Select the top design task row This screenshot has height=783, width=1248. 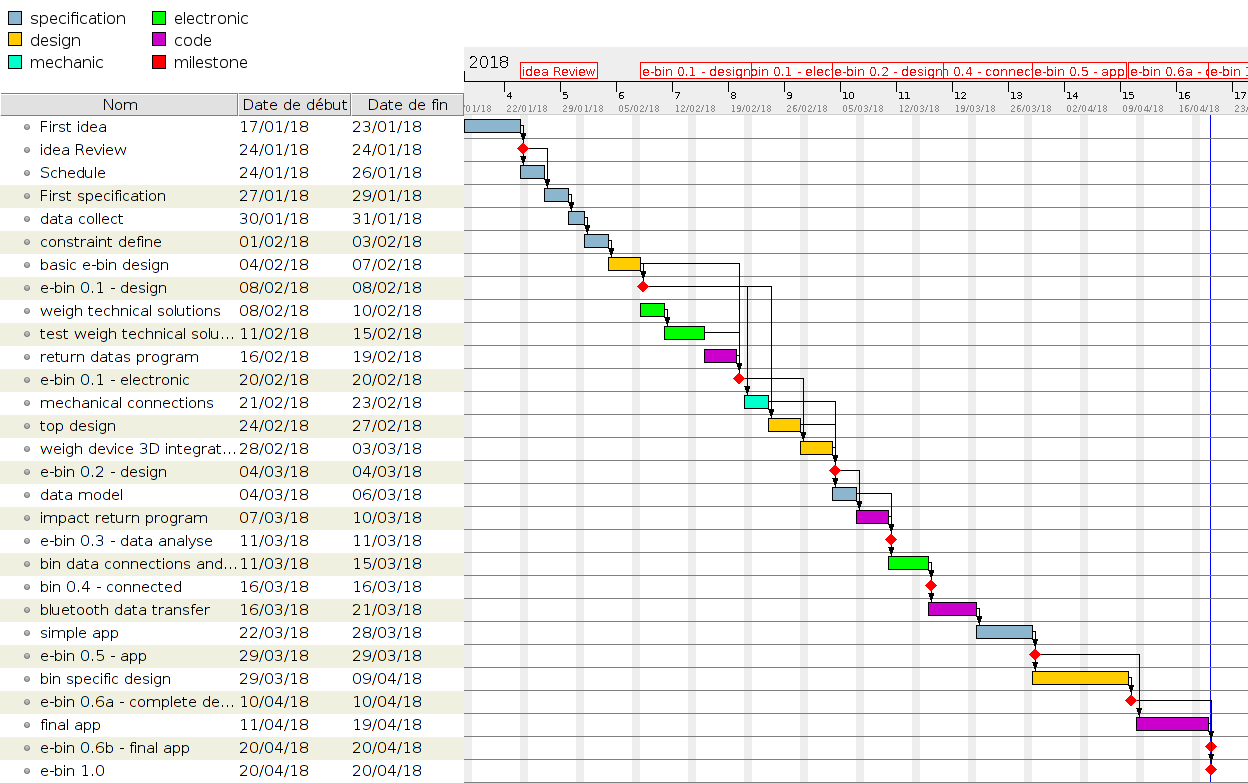point(232,426)
